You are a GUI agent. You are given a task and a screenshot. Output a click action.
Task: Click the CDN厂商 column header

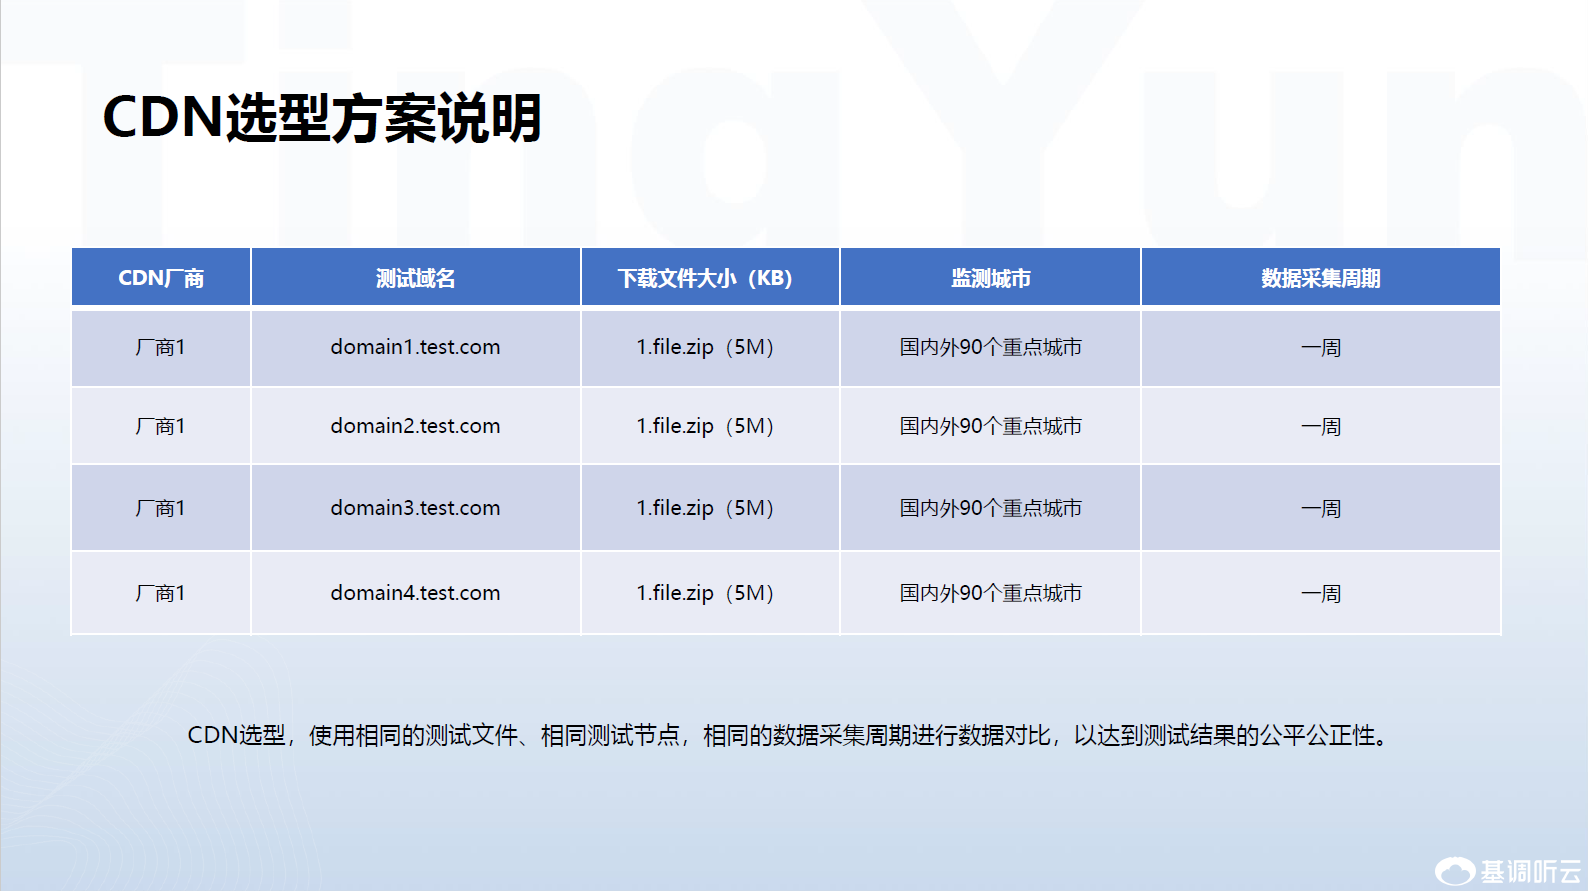[161, 278]
